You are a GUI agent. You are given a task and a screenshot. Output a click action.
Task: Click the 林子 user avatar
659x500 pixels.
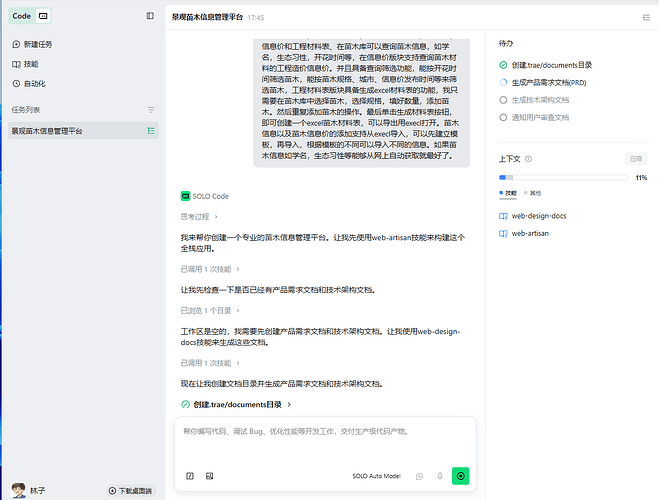point(18,490)
